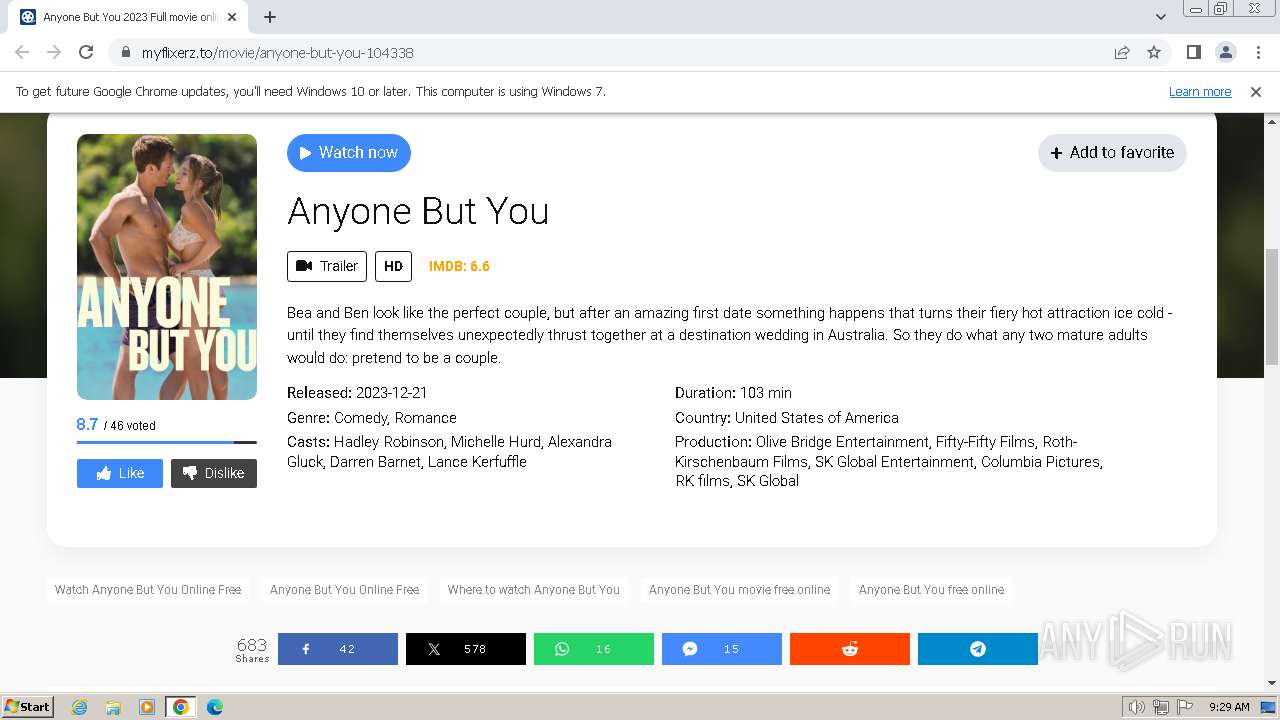
Task: Click the Anyone But You poster
Action: (167, 267)
